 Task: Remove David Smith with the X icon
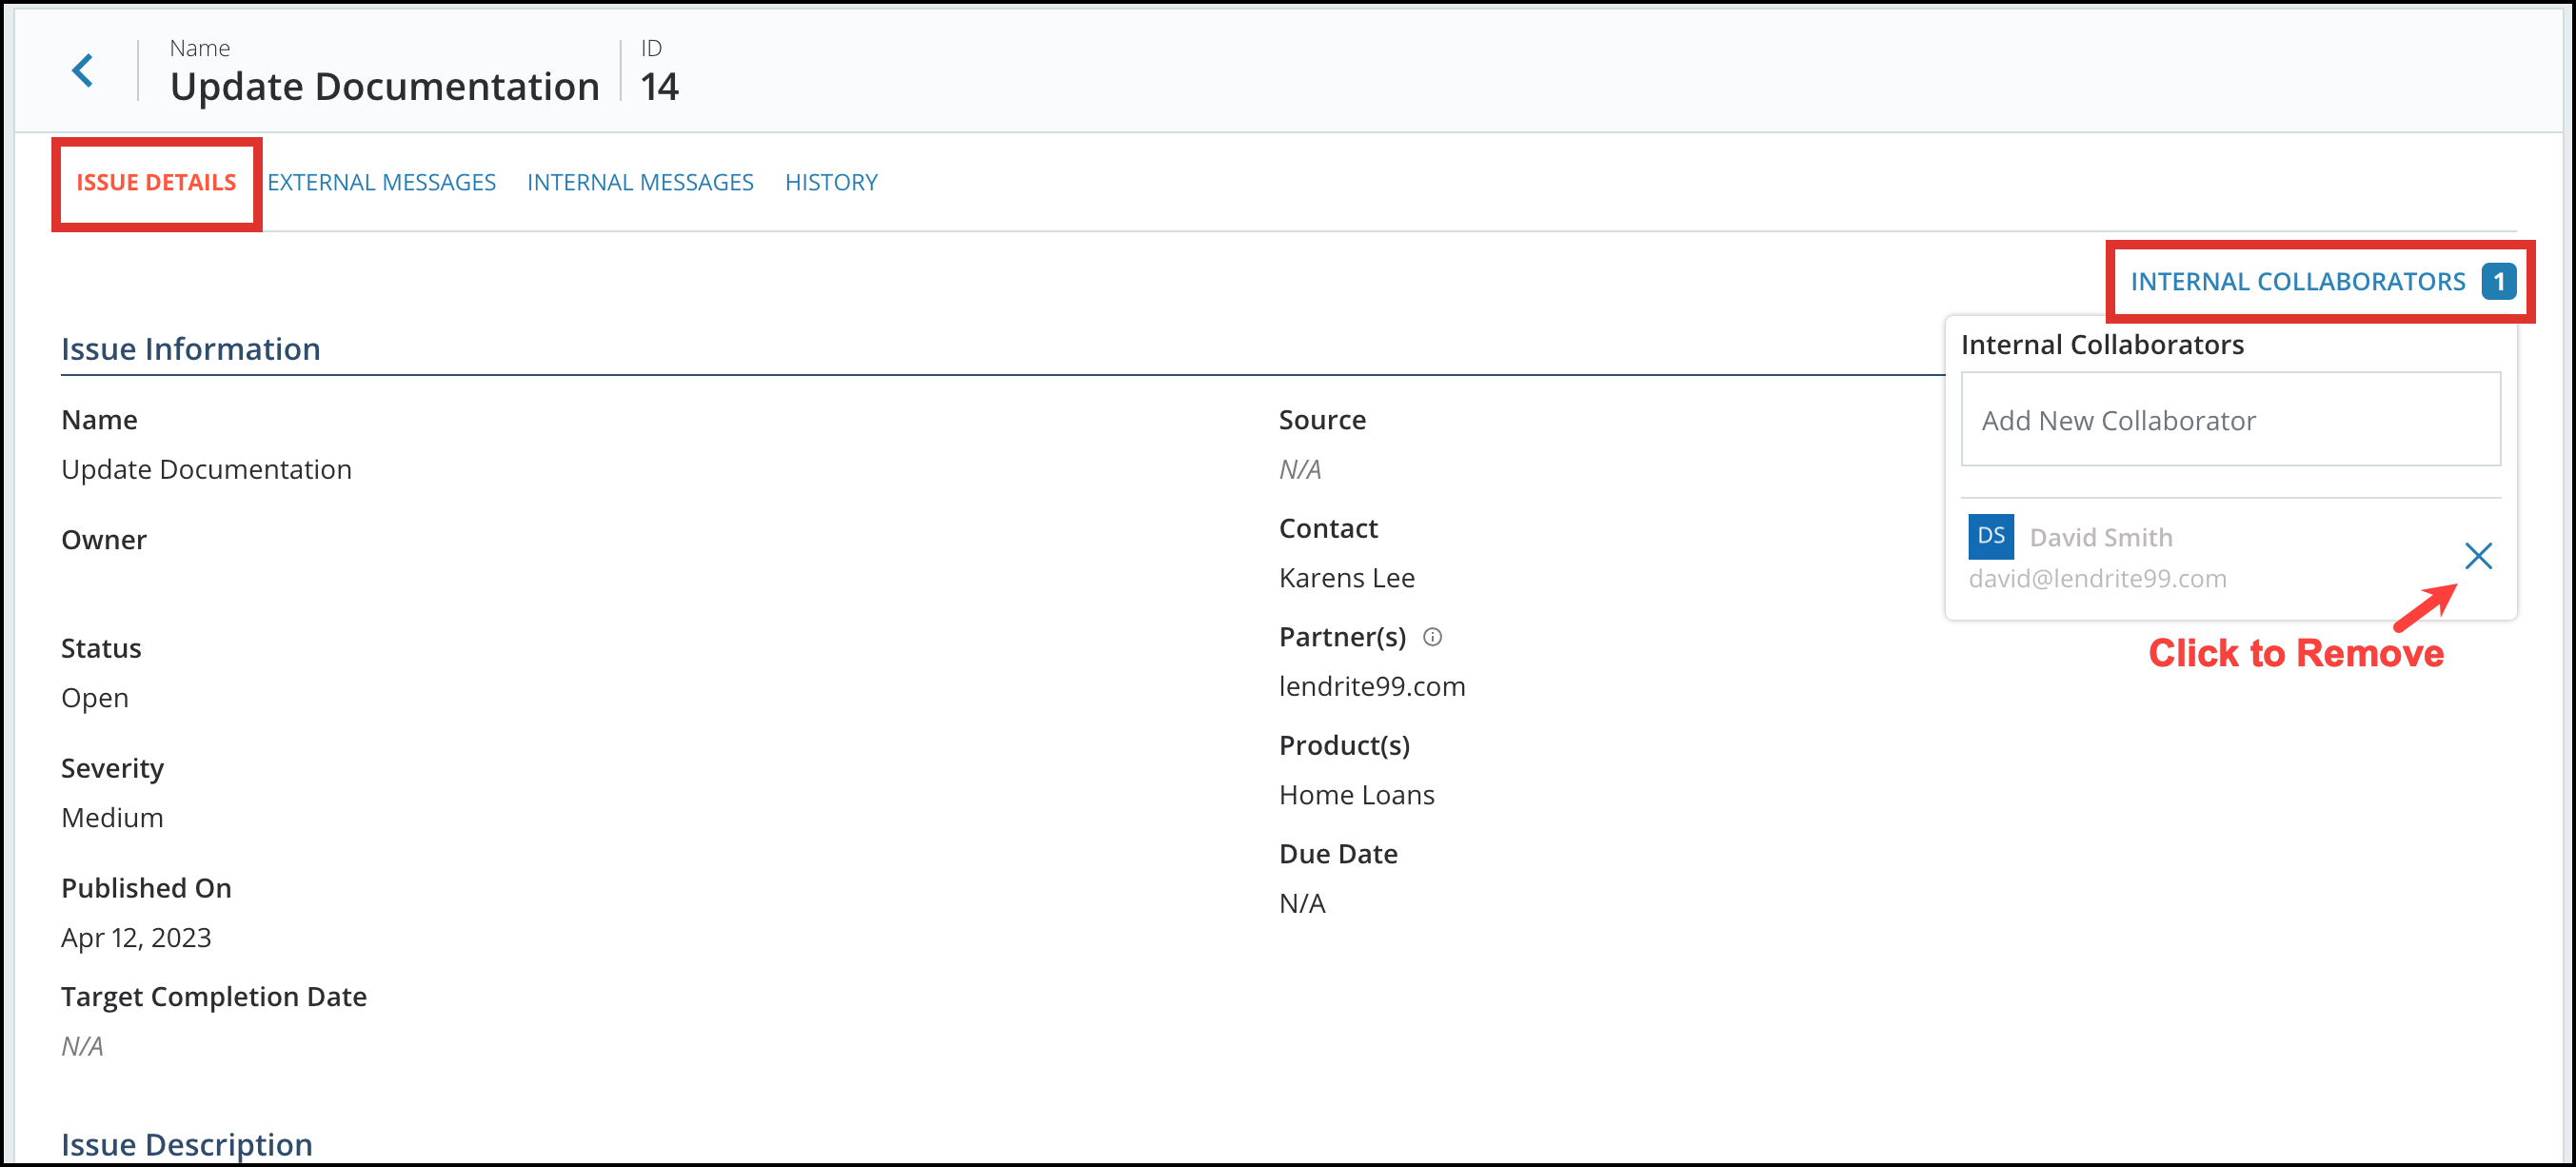pos(2477,556)
